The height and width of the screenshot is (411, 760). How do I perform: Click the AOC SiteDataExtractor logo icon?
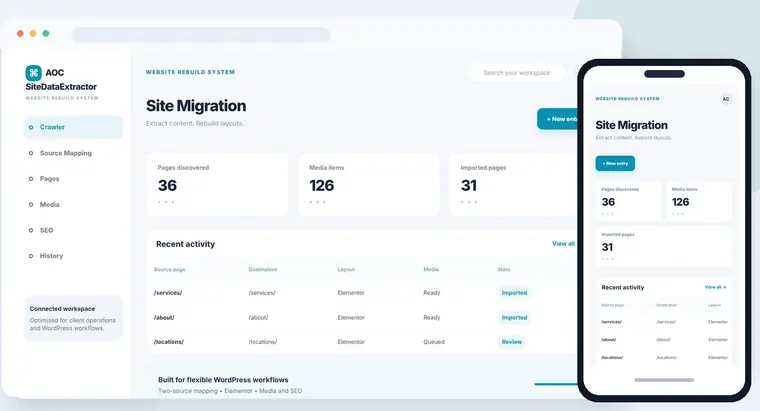(33, 73)
